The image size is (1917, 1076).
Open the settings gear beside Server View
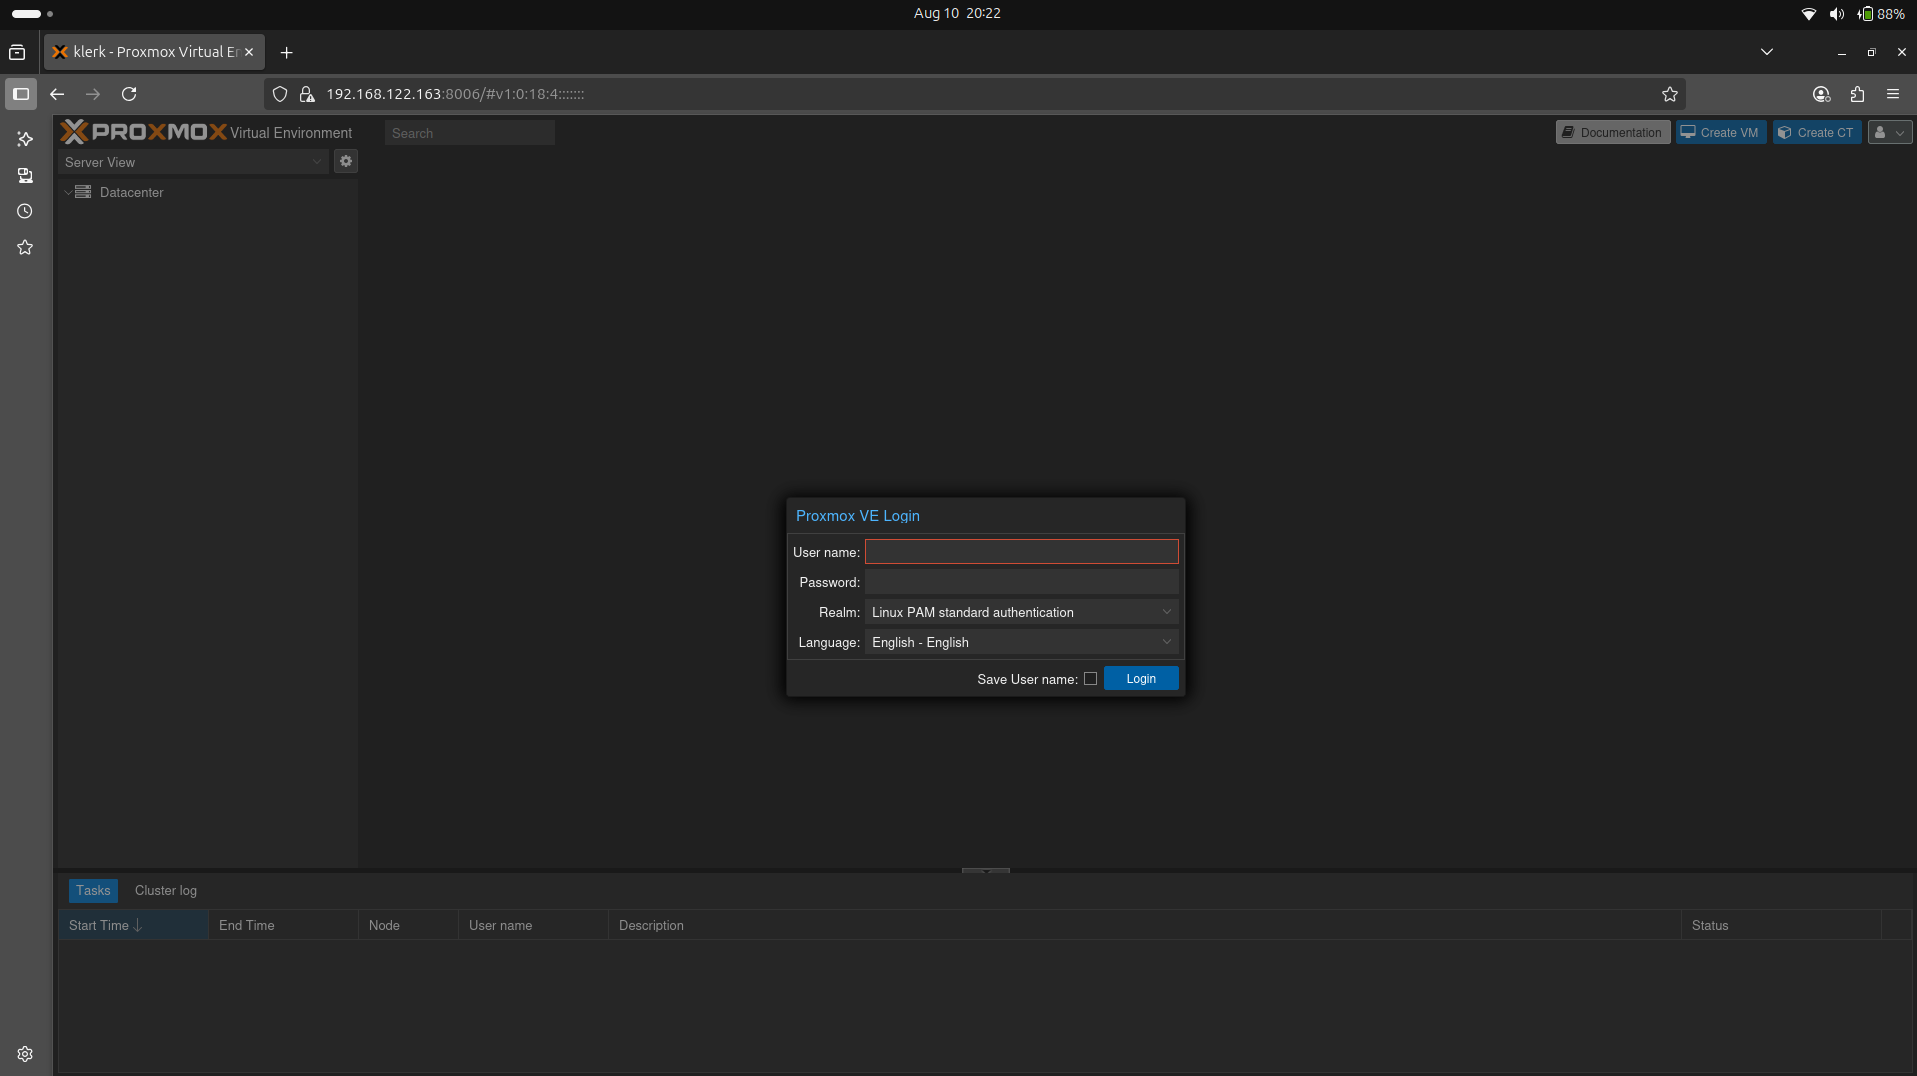(345, 161)
